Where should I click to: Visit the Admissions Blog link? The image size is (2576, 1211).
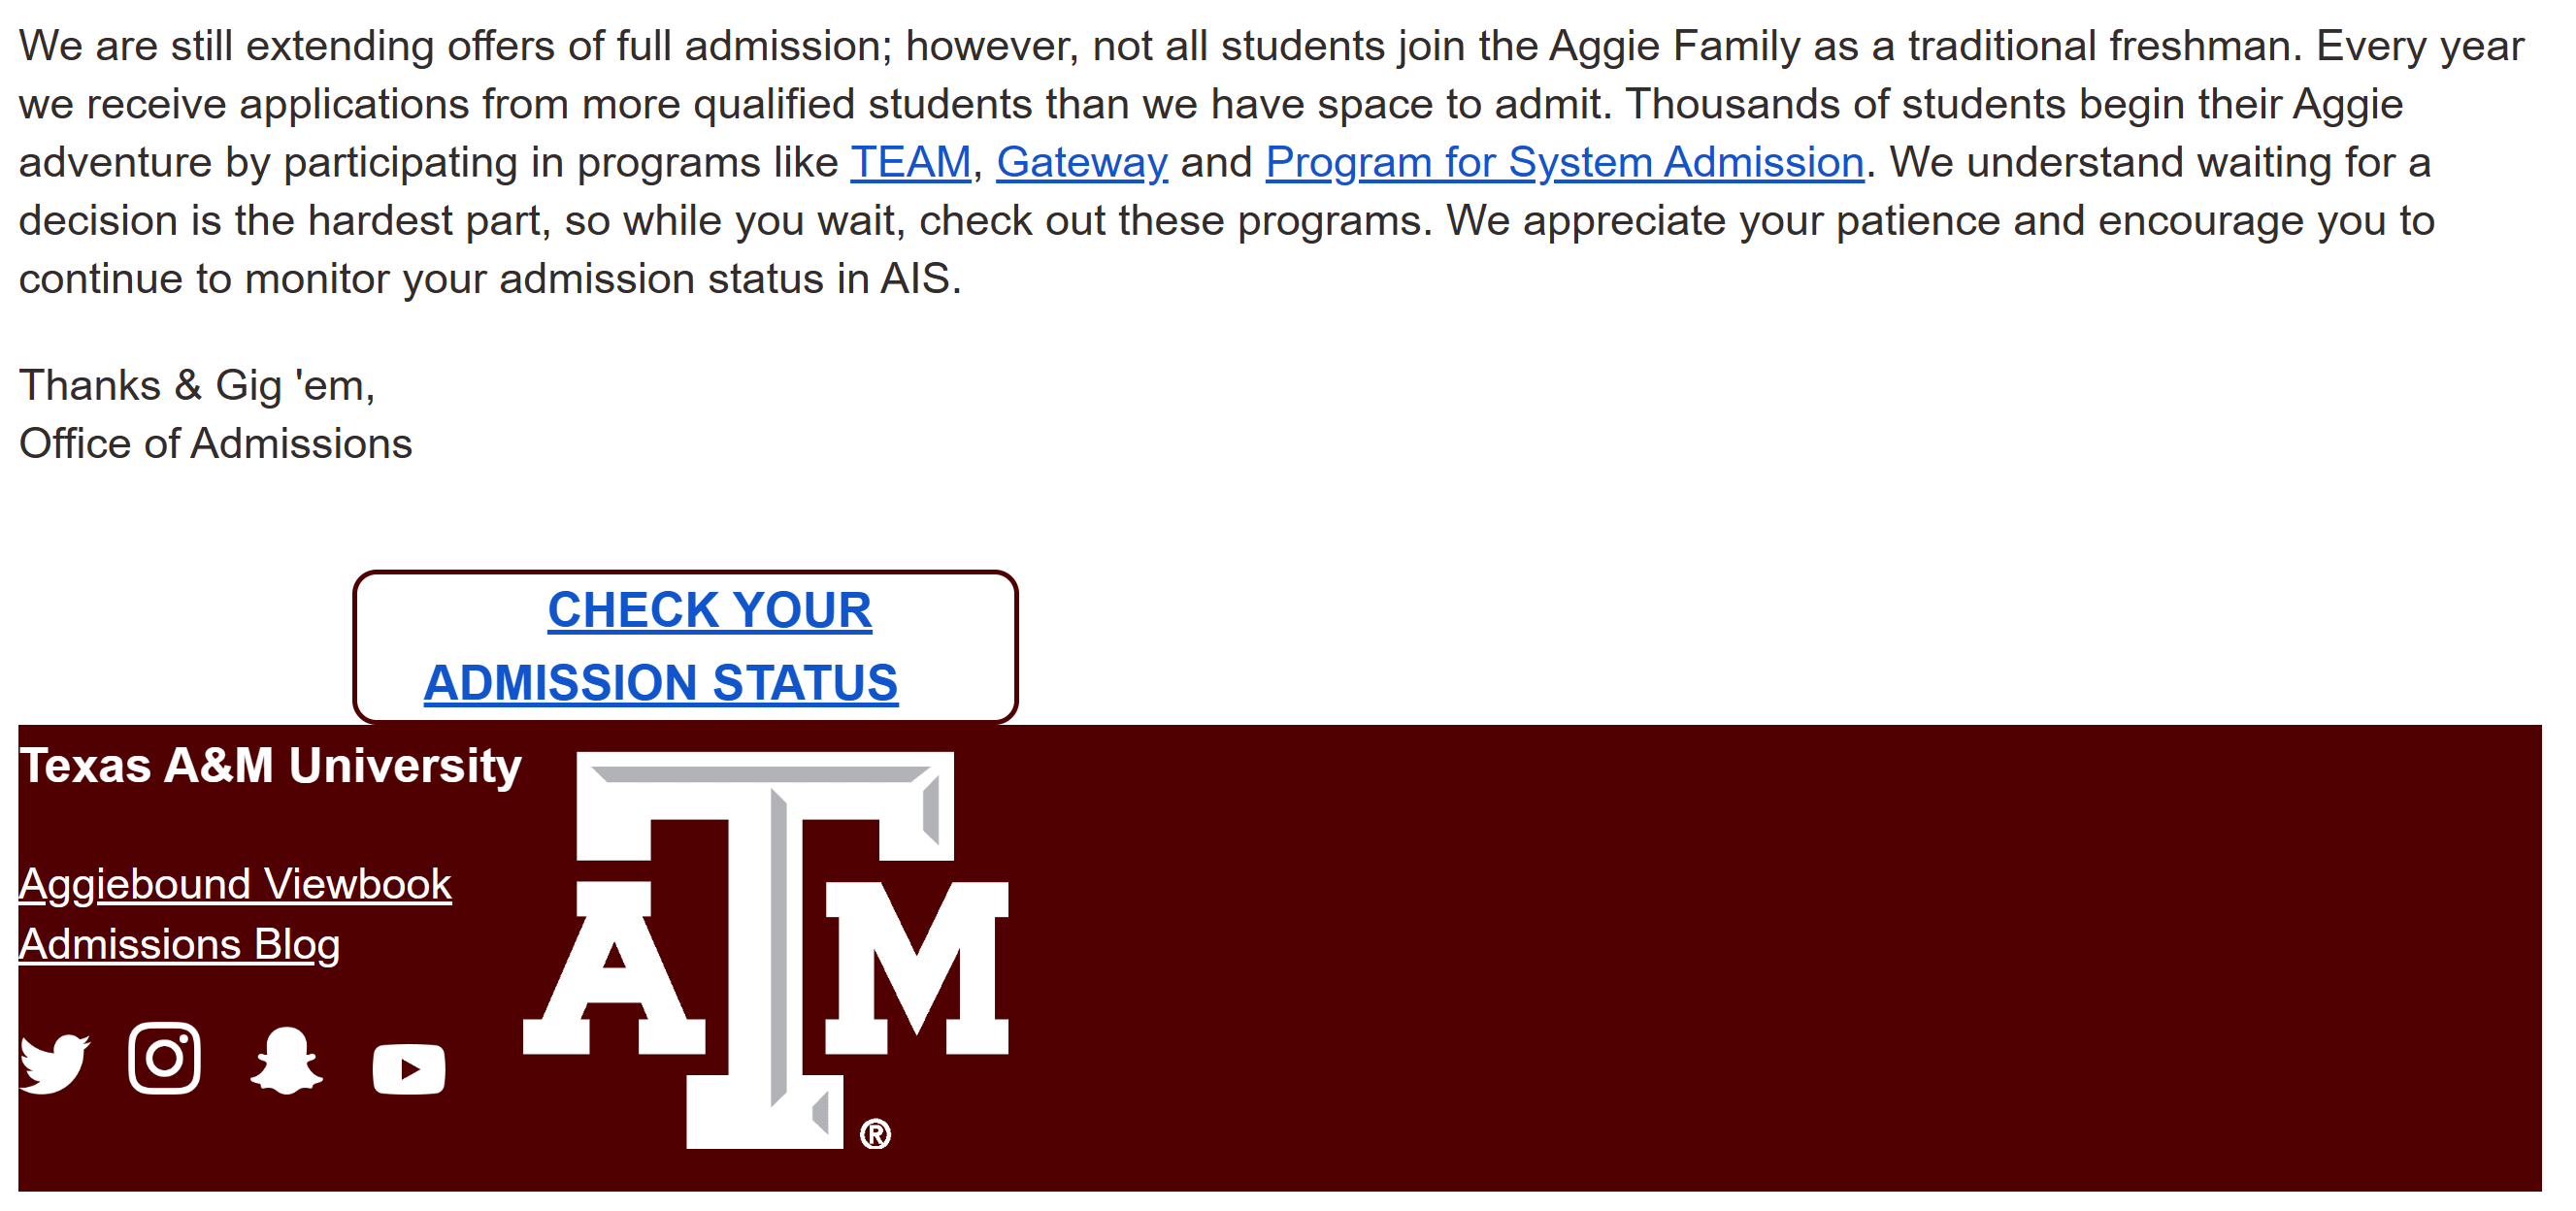pyautogui.click(x=179, y=944)
